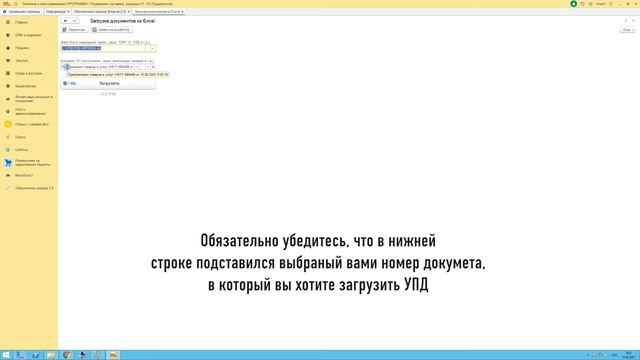Open the Казначейство sidebar section

click(25, 86)
